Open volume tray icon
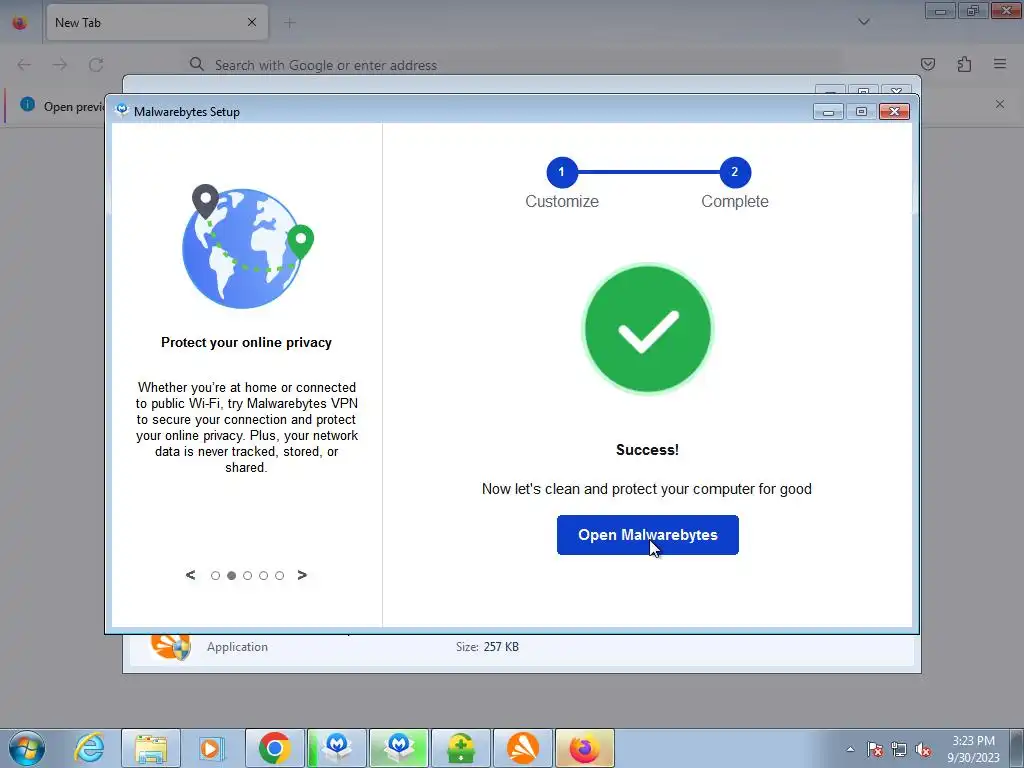 coord(923,749)
